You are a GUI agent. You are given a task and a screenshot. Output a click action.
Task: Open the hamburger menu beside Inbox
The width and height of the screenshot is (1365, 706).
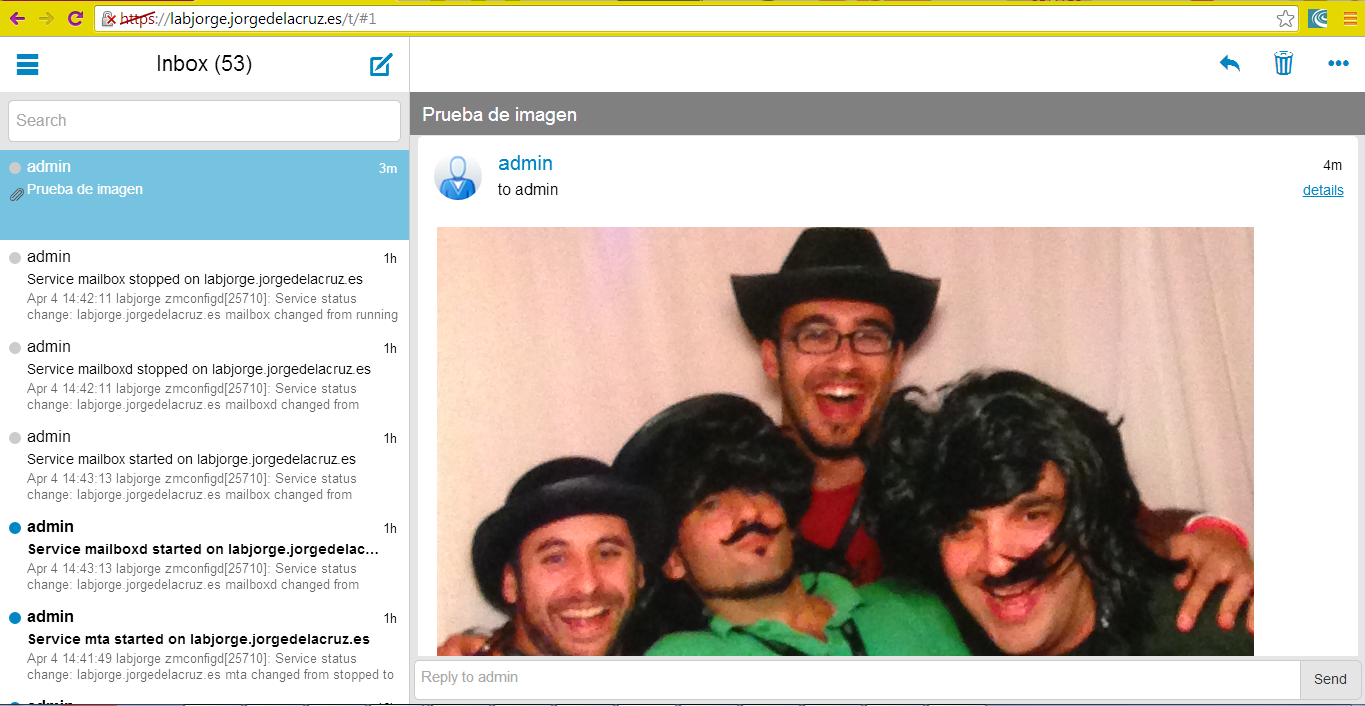pos(28,65)
